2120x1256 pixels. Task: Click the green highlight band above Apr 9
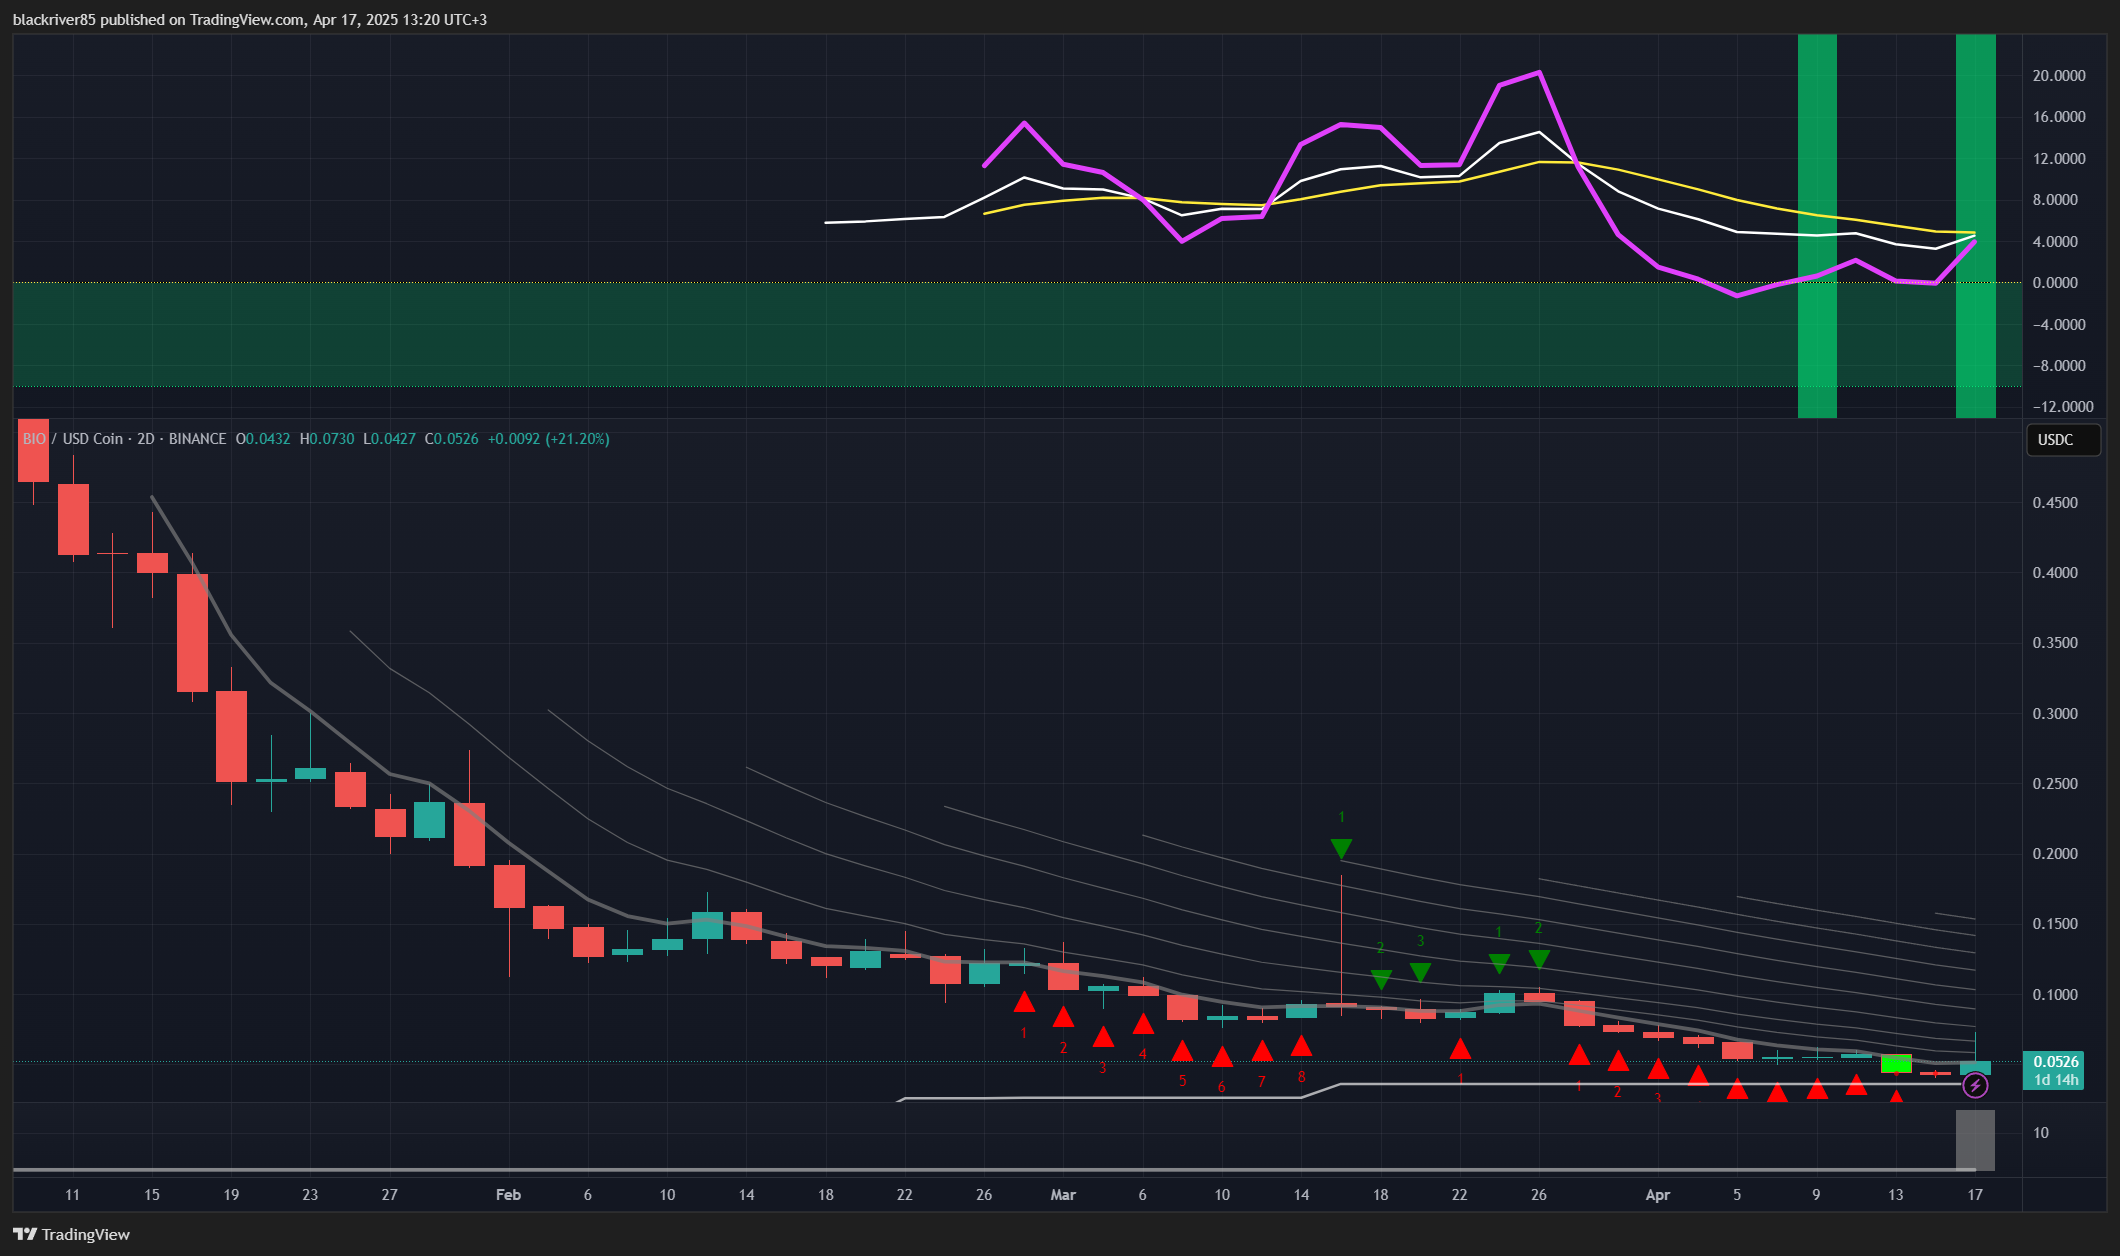click(x=1817, y=225)
